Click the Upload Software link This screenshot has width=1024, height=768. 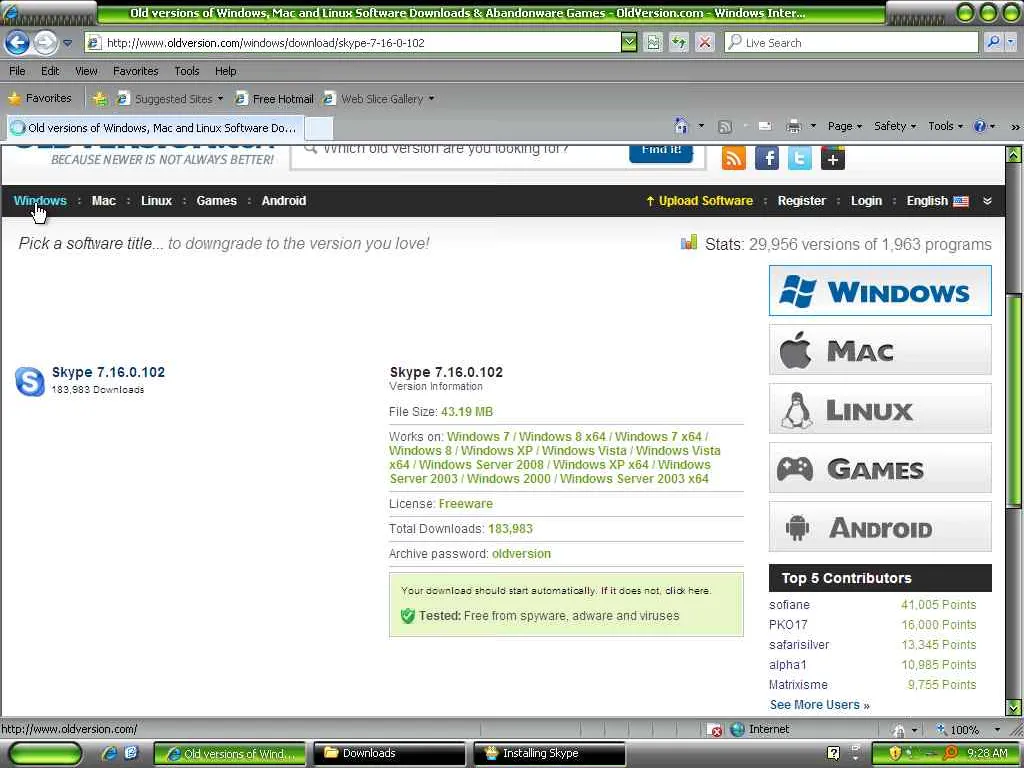[x=699, y=201]
